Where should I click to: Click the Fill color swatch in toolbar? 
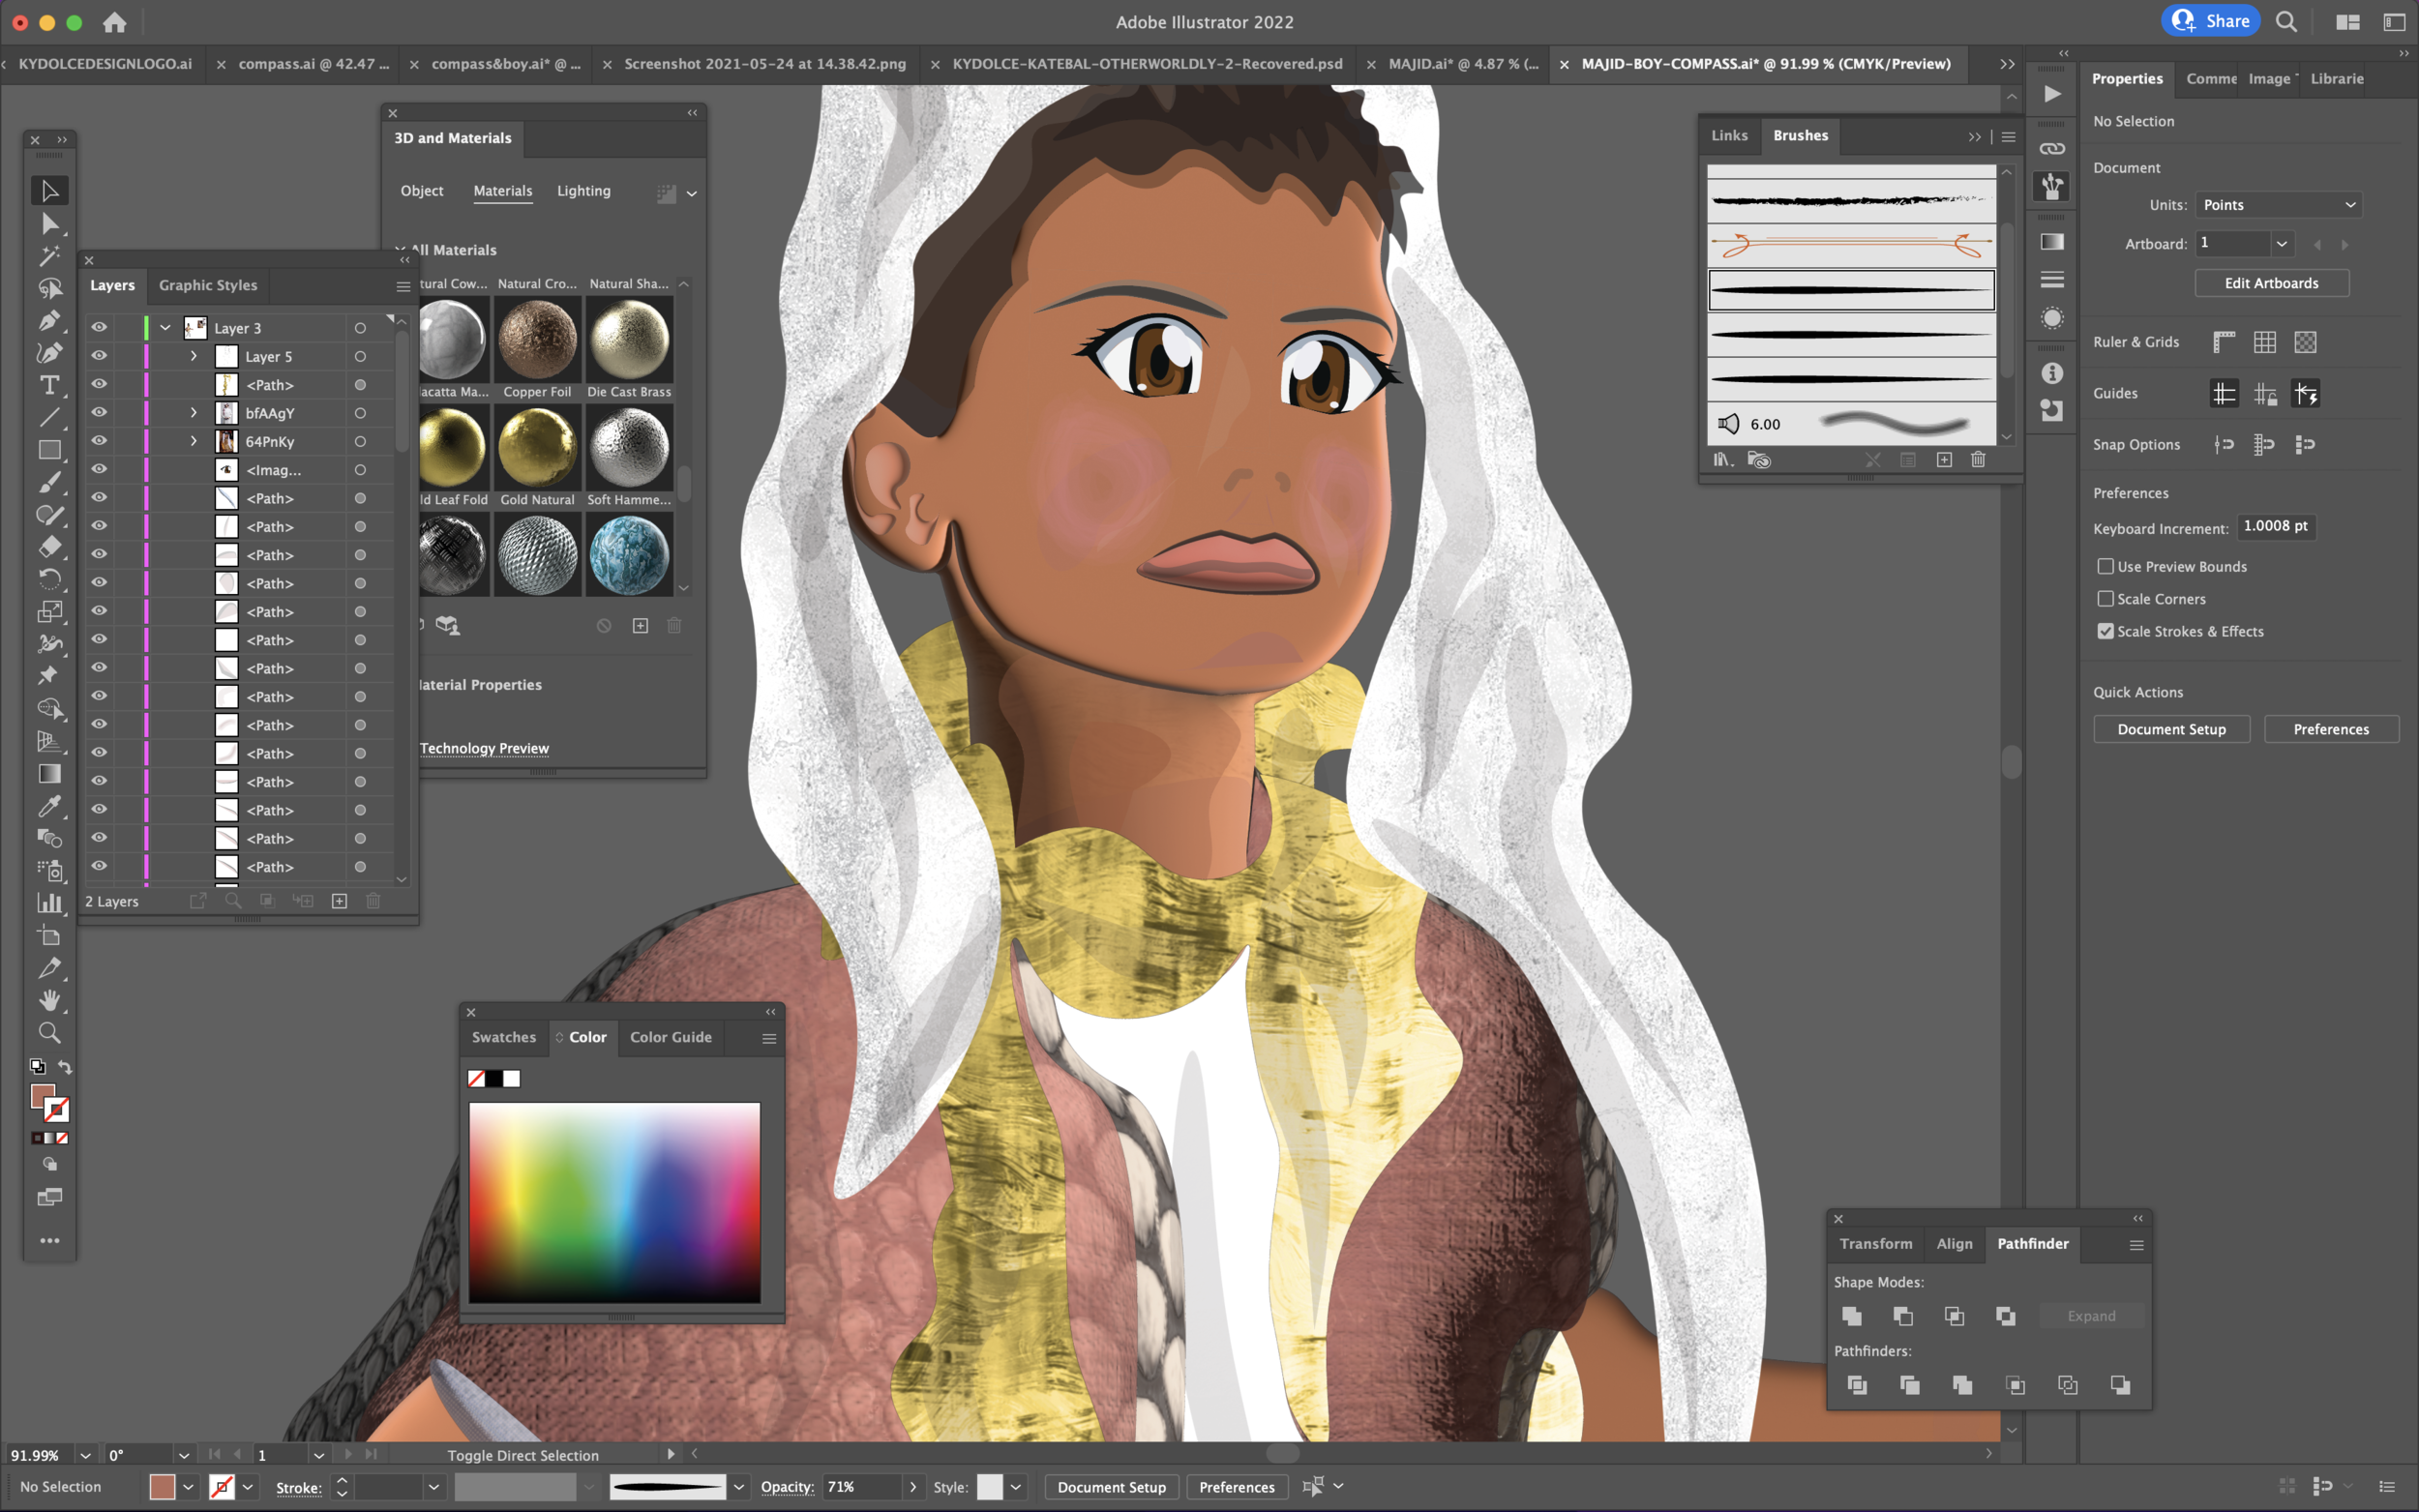tap(43, 1096)
